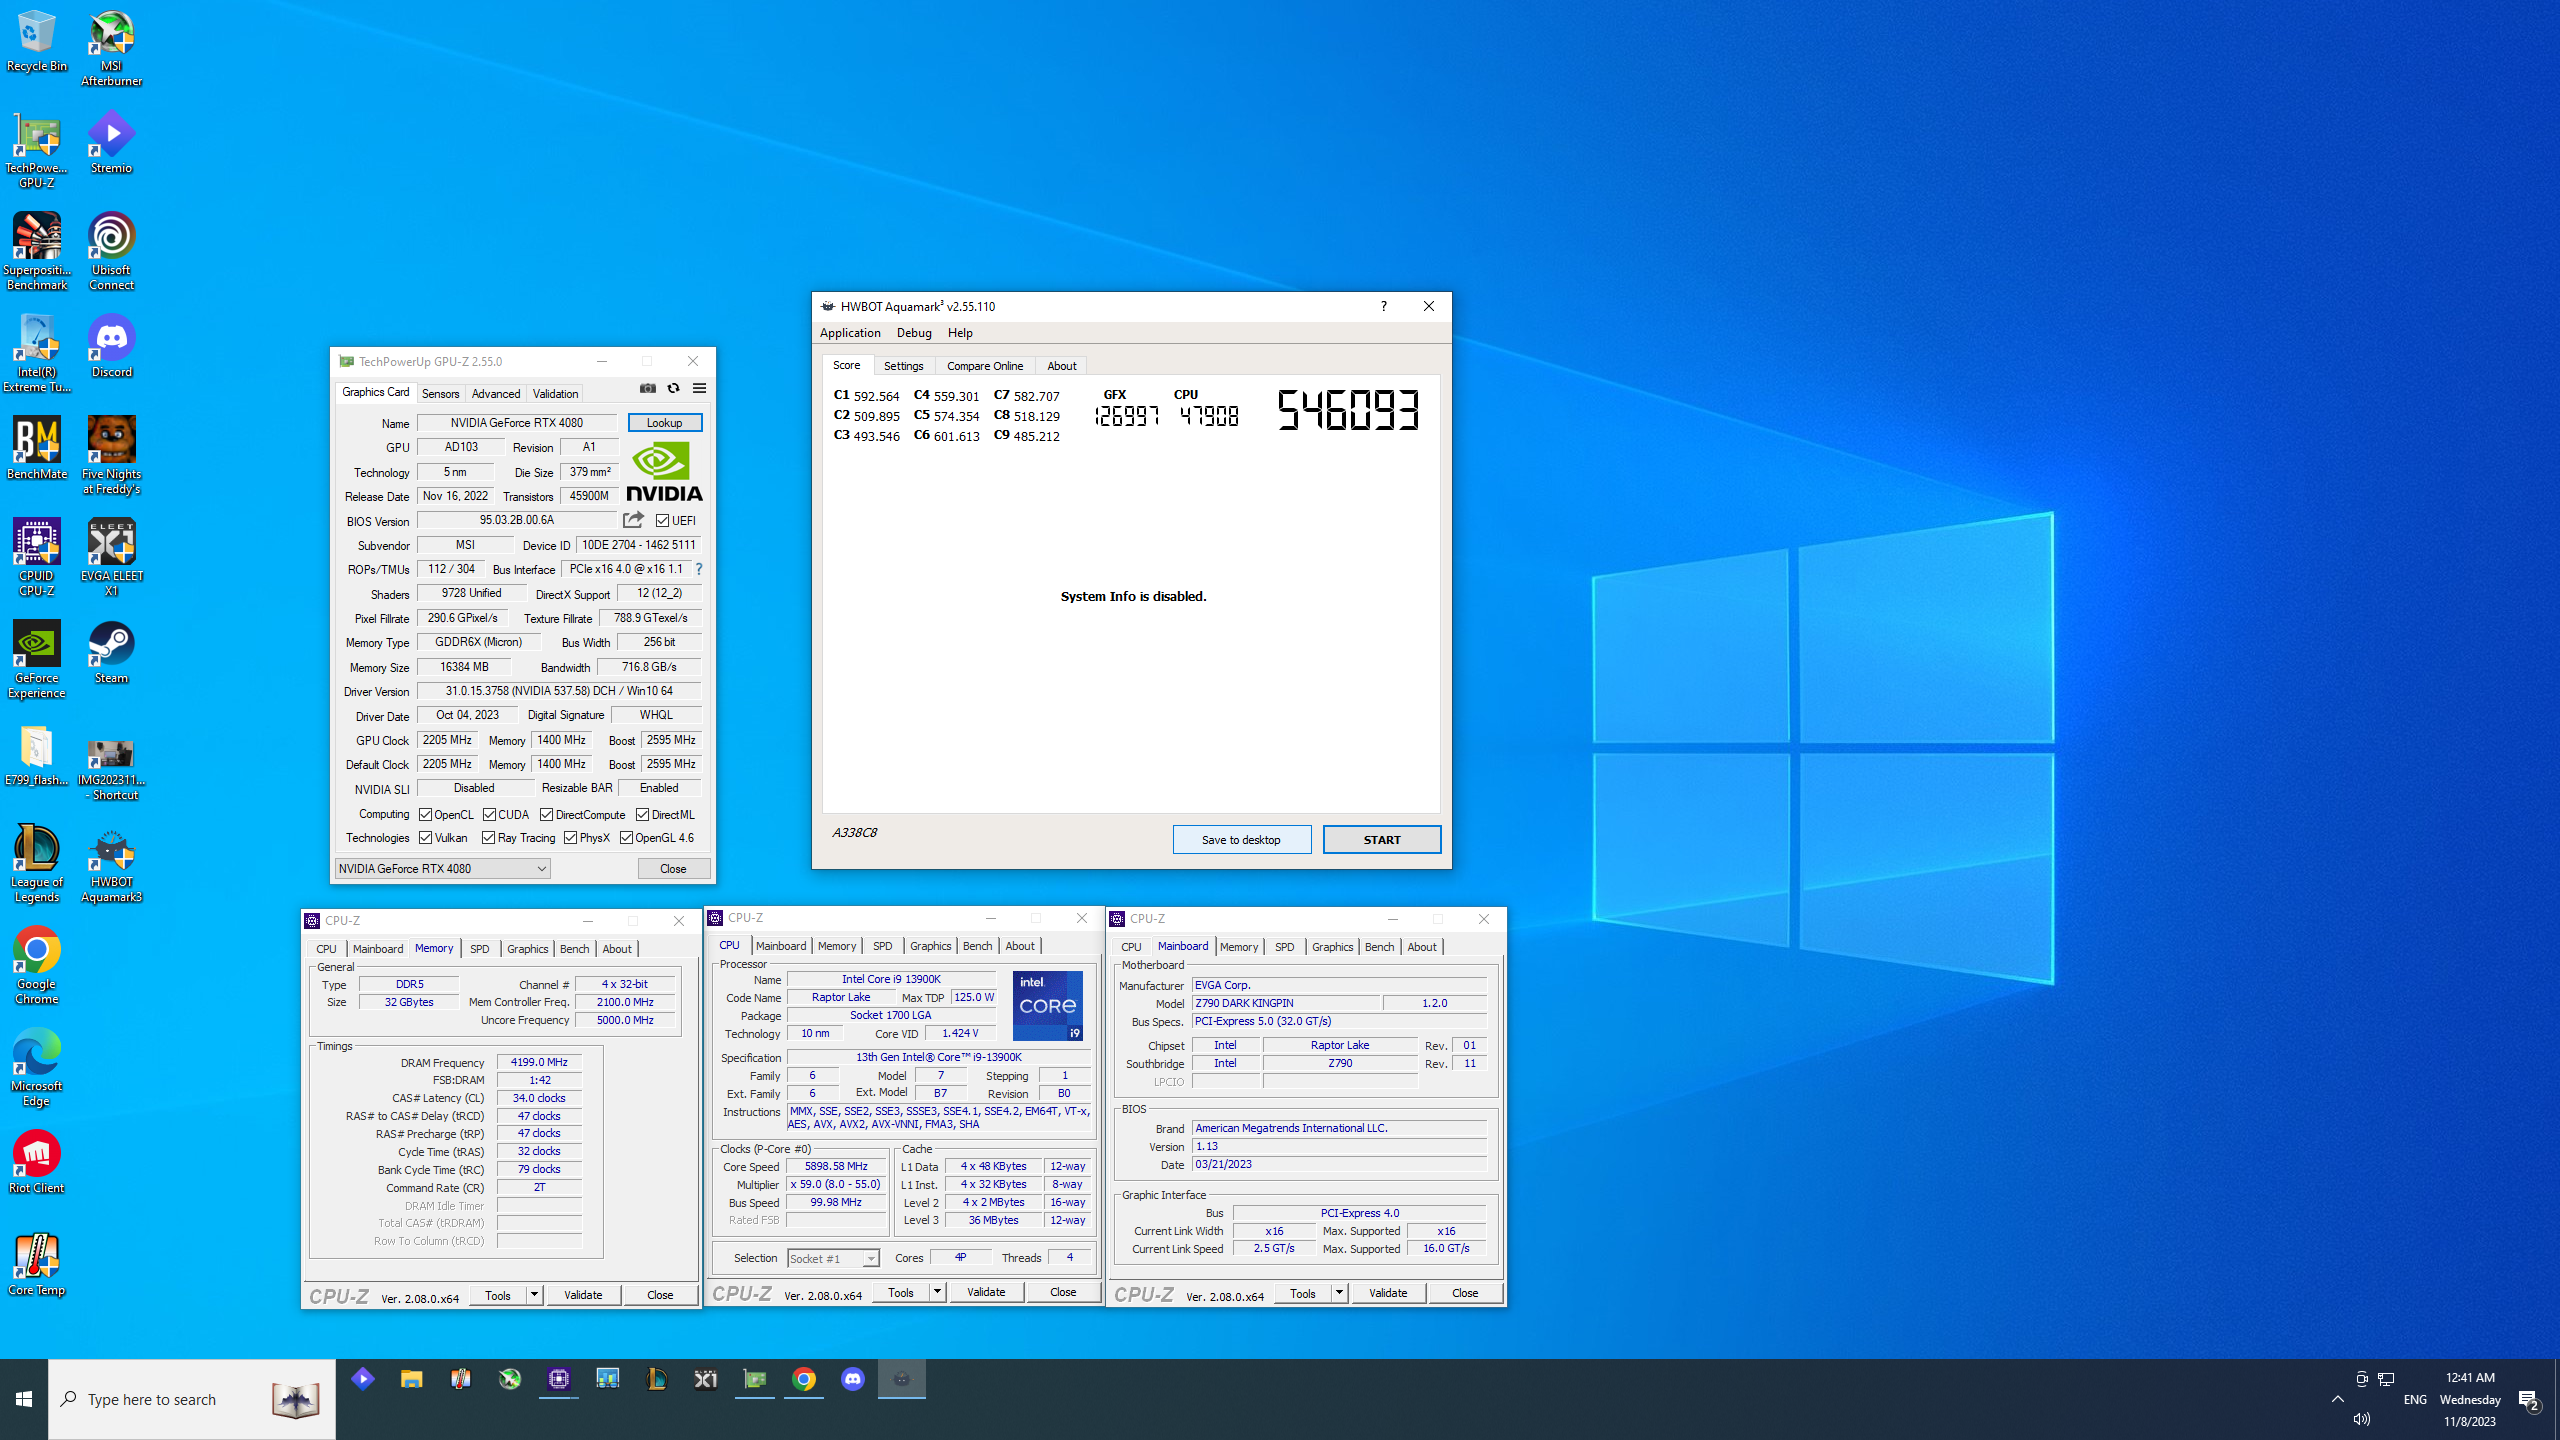Viewport: 2560px width, 1440px height.
Task: Open the Core Temp desktop icon
Action: pyautogui.click(x=37, y=1266)
